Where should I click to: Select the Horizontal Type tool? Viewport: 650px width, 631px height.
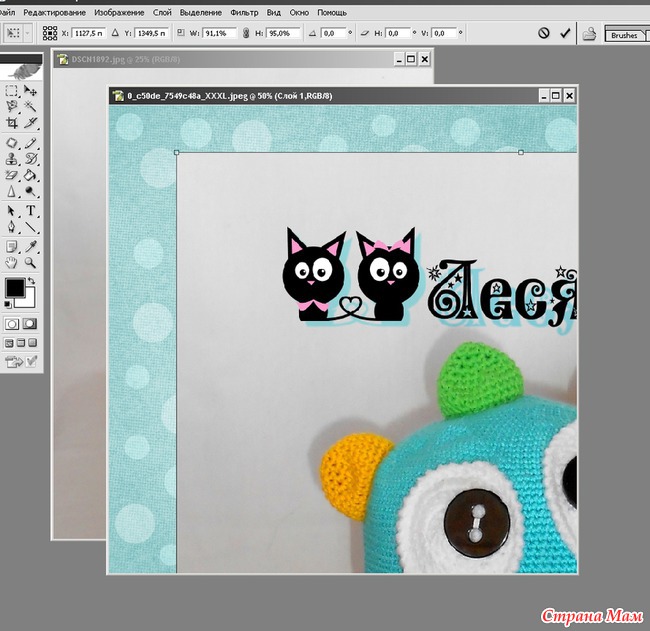(31, 211)
